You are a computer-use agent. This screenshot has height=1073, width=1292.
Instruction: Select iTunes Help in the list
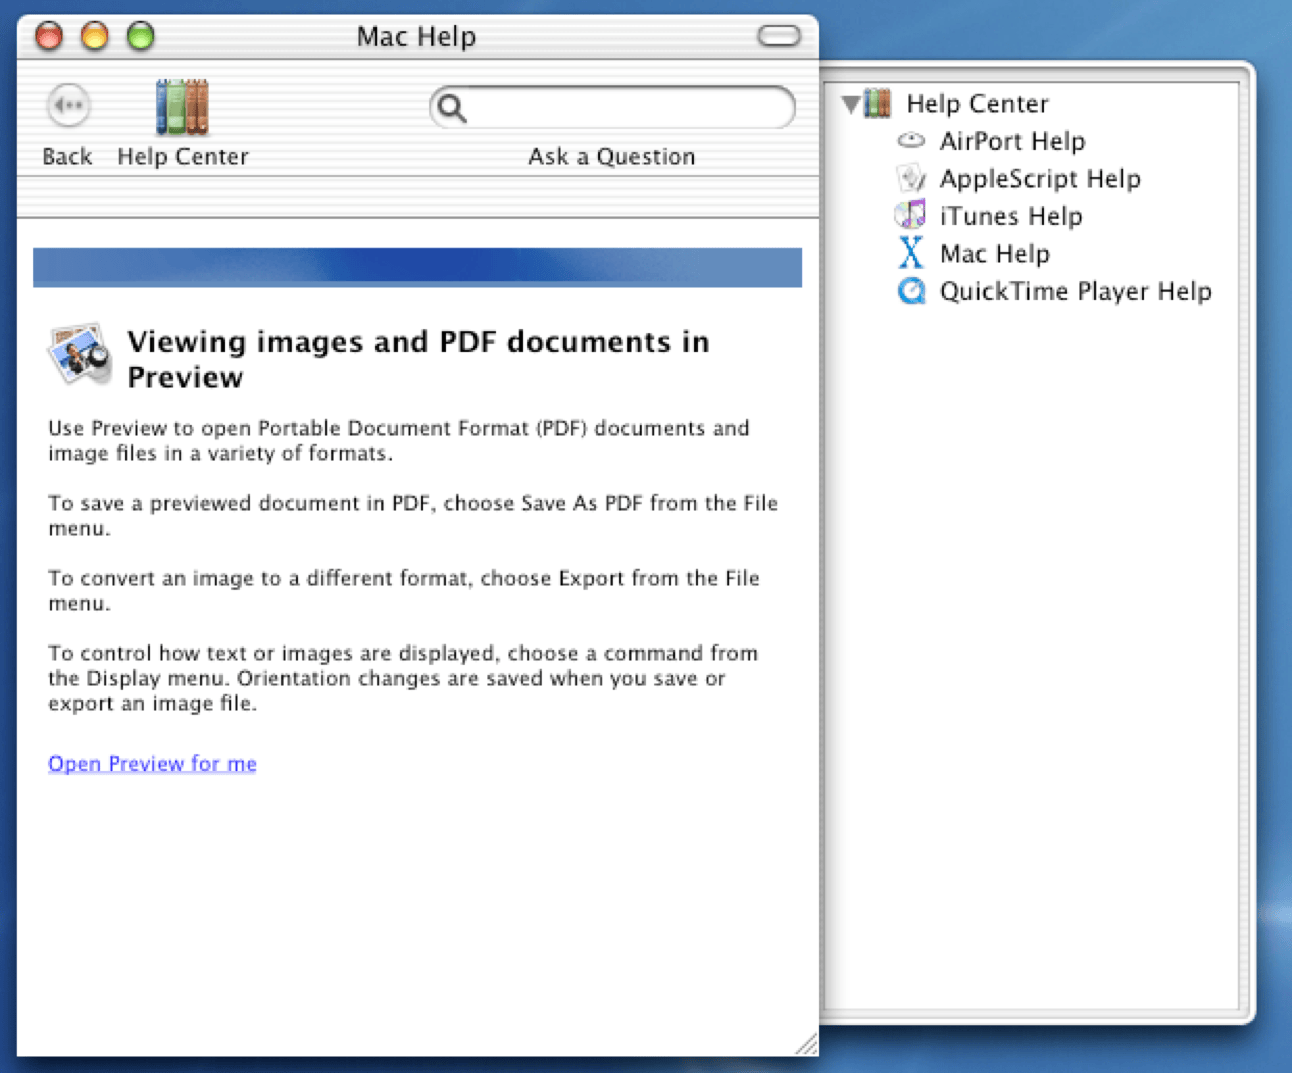pos(1011,216)
